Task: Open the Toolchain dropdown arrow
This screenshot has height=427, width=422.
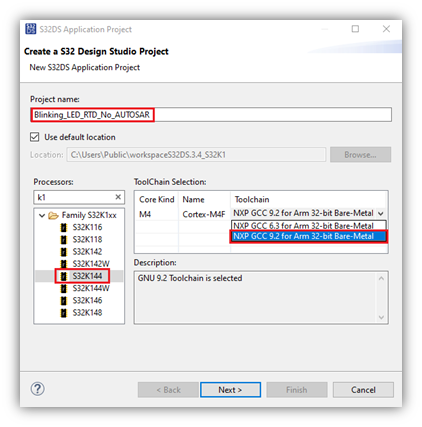Action: (381, 213)
